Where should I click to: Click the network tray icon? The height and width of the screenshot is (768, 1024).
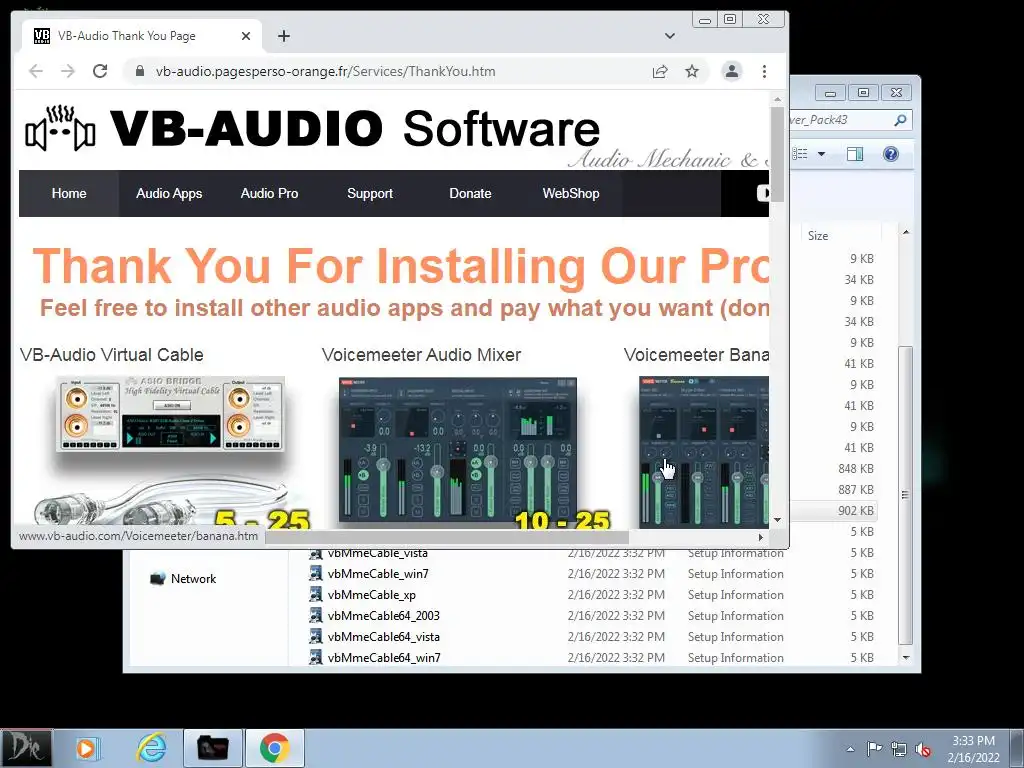click(x=899, y=749)
